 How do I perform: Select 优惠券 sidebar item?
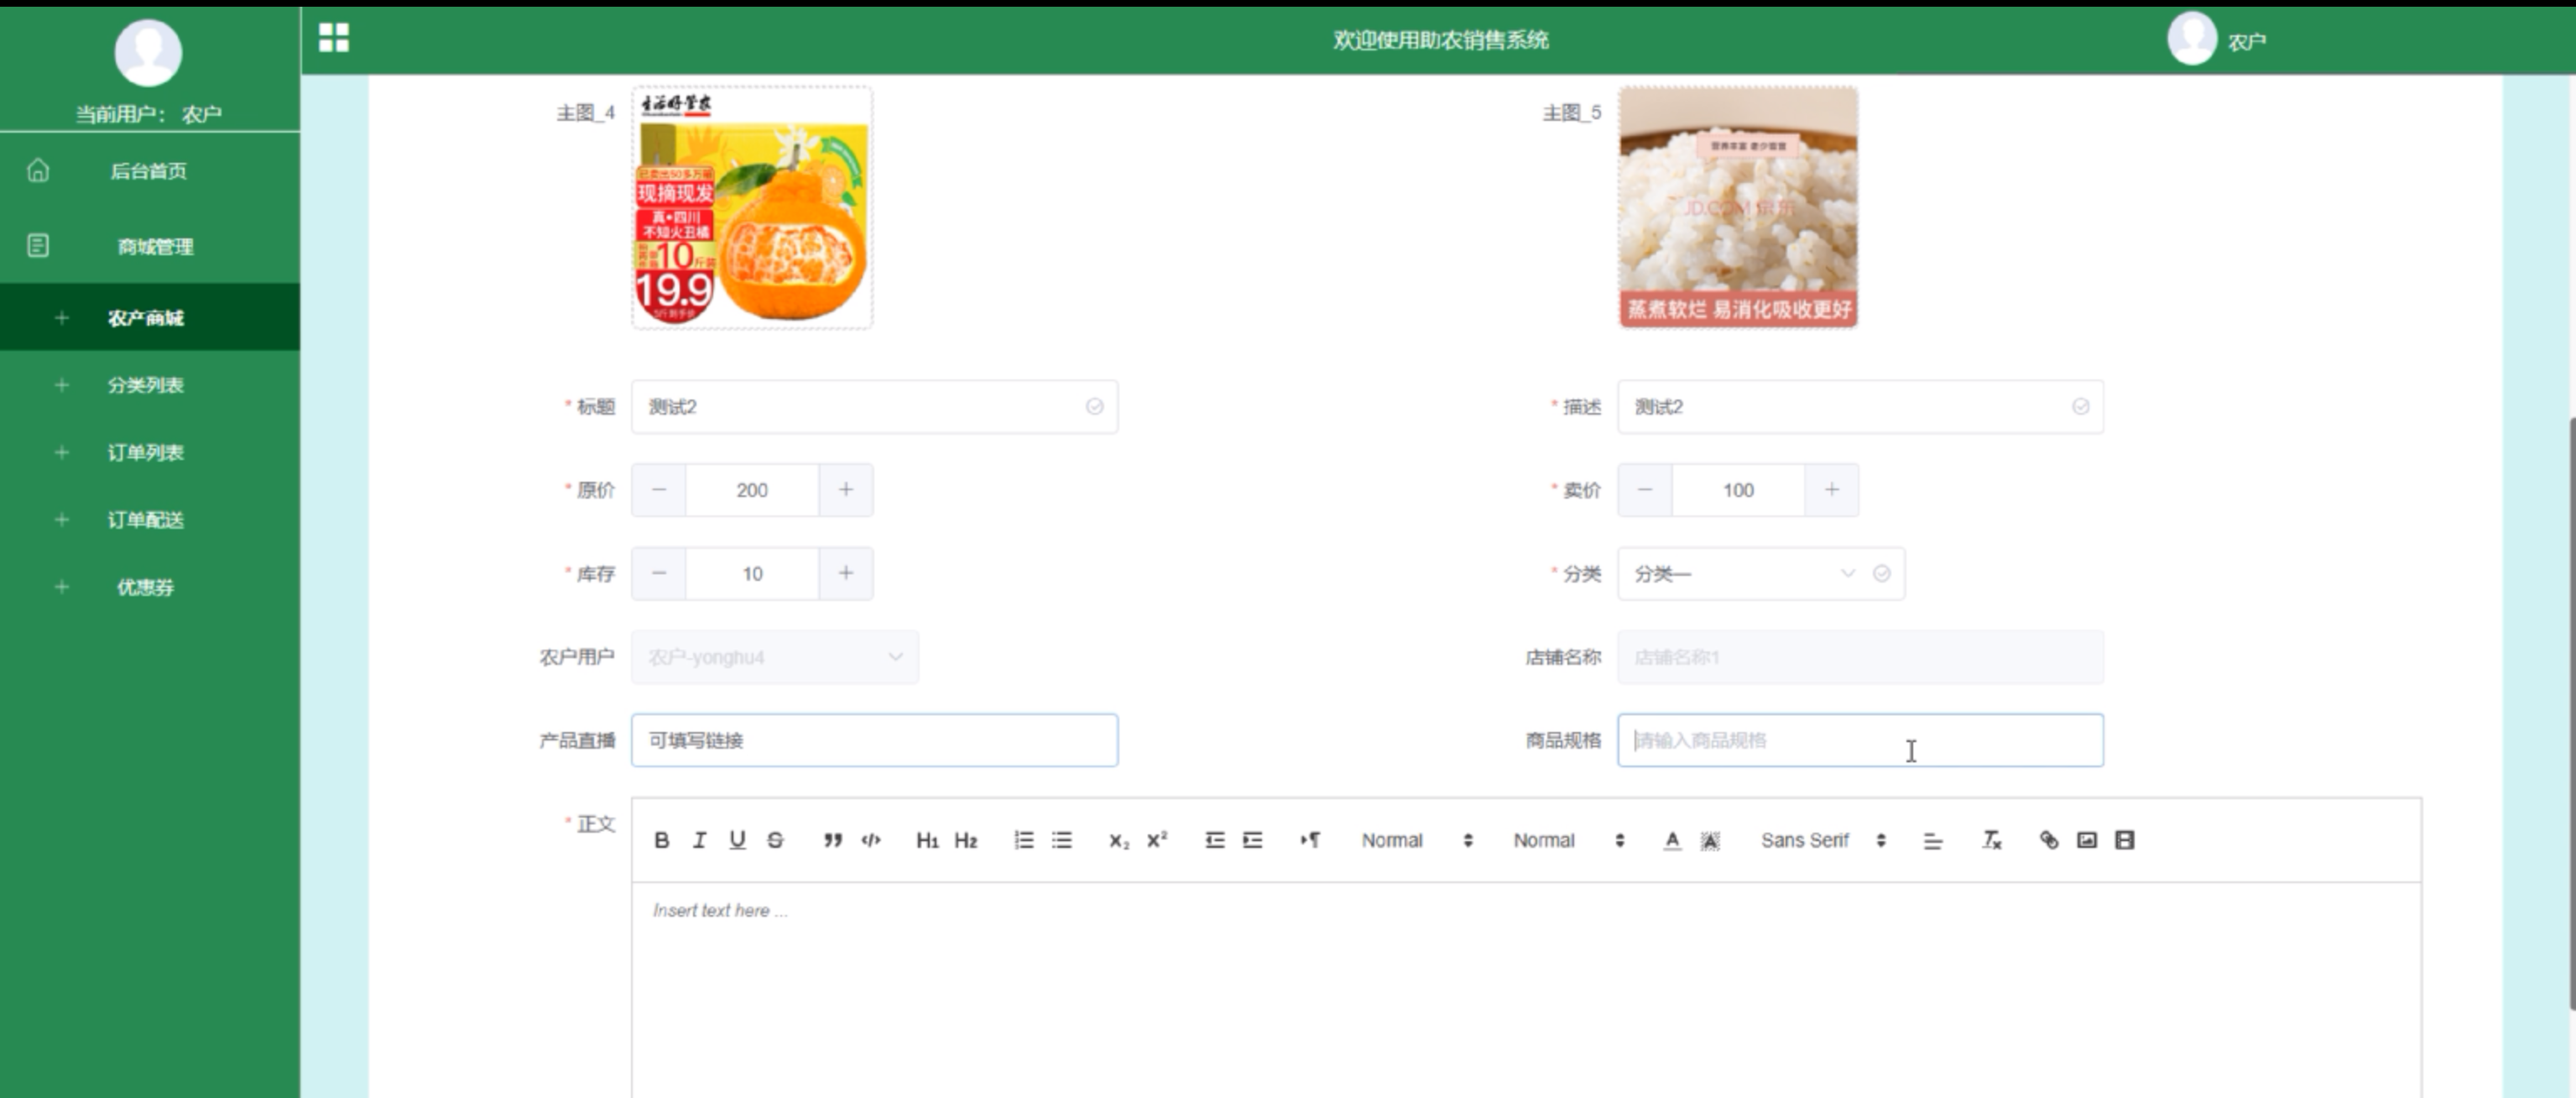[146, 587]
